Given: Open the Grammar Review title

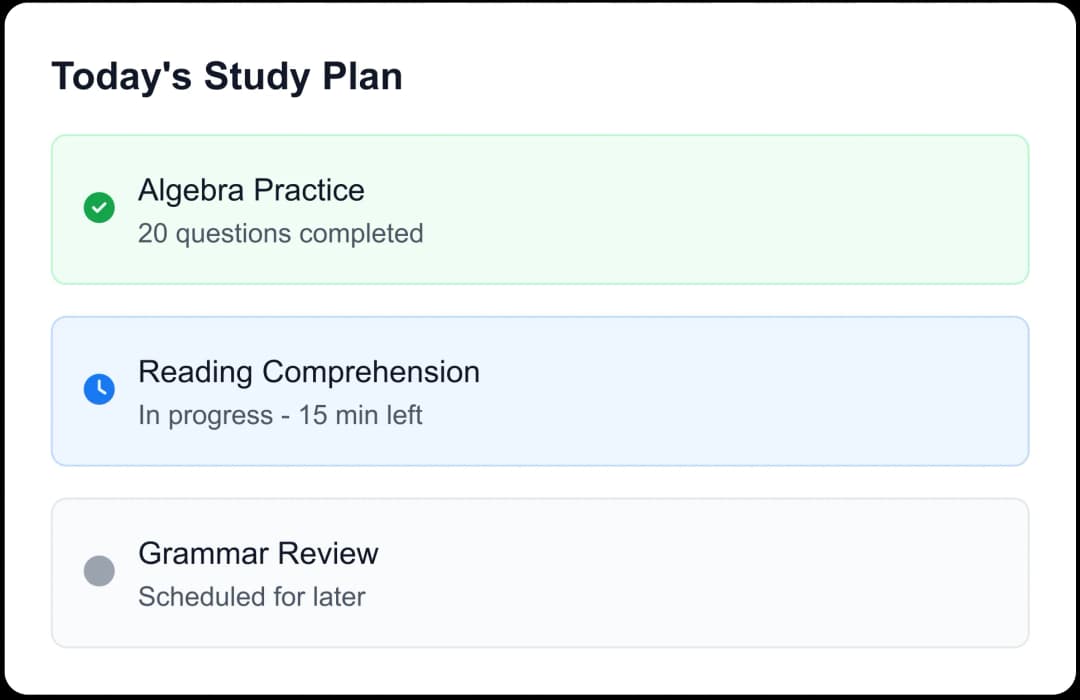Looking at the screenshot, I should 258,553.
